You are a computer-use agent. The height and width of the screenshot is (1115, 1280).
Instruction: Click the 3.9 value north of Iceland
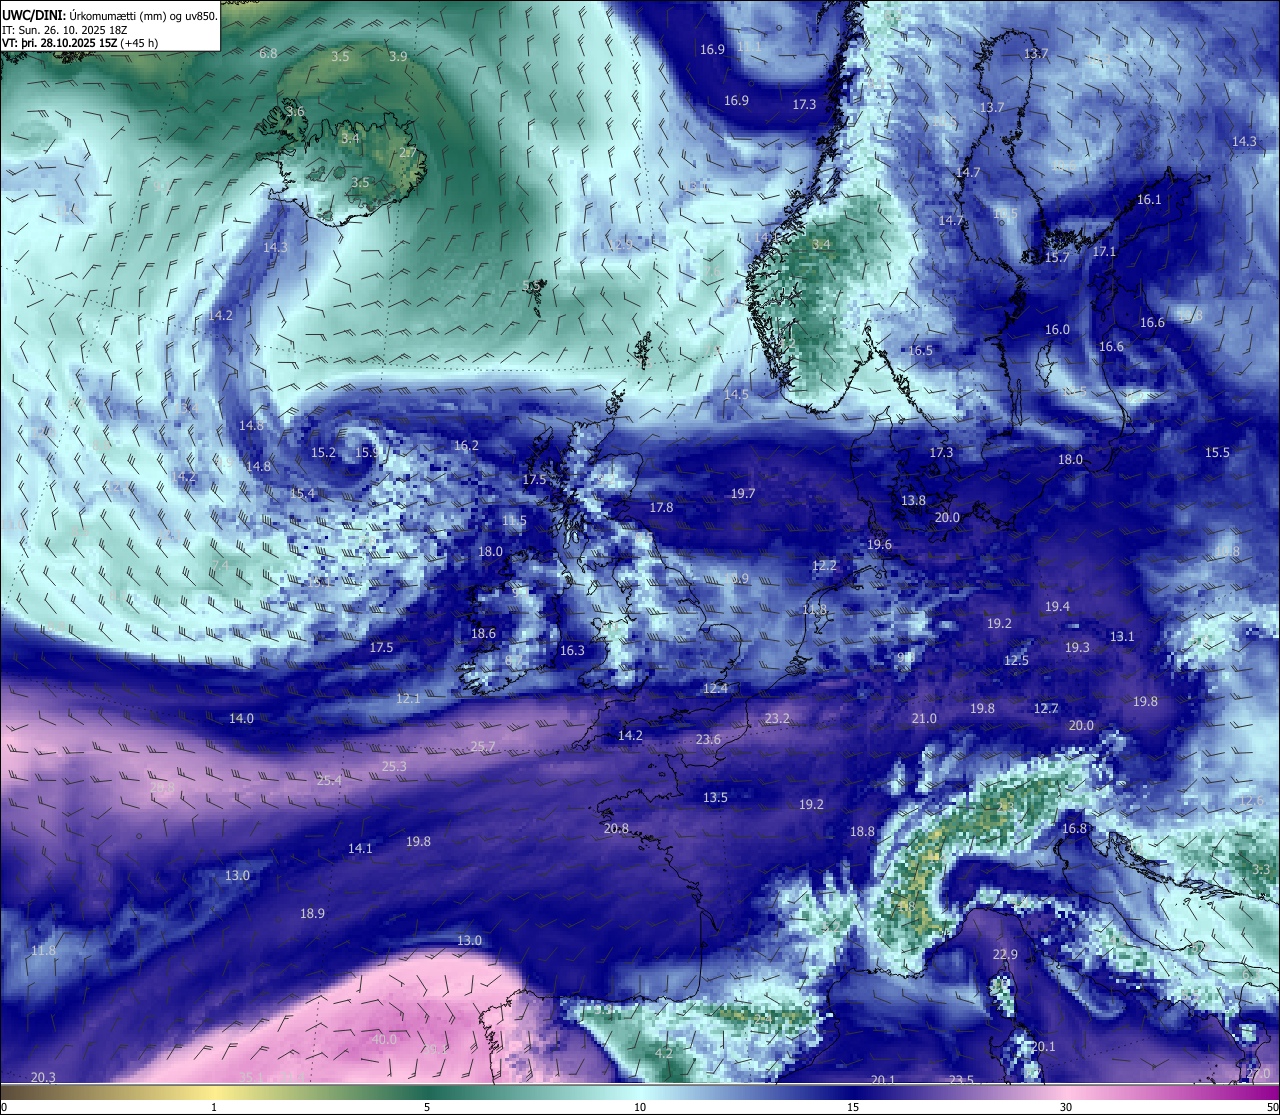[398, 57]
